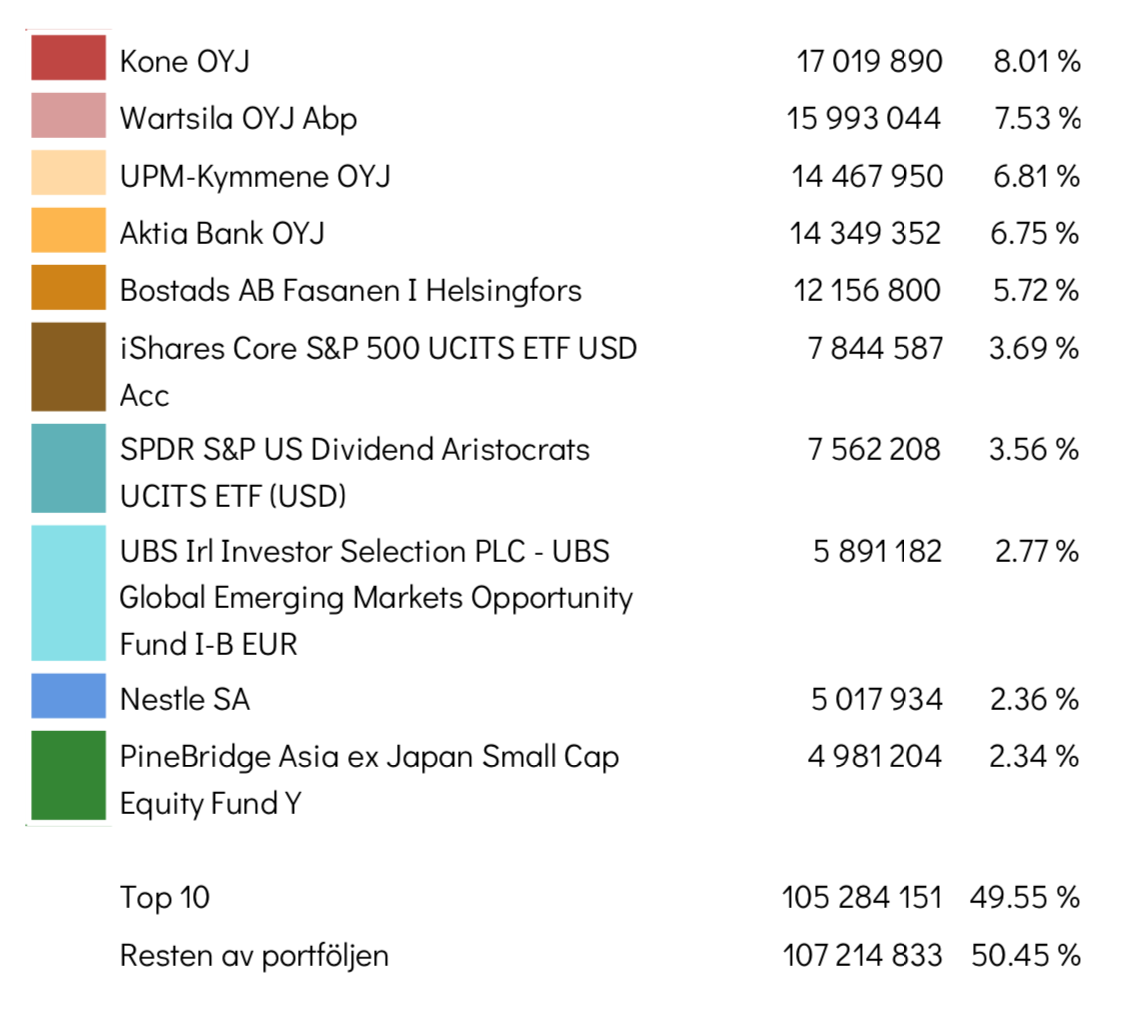This screenshot has height=1024, width=1138.
Task: Select the Wartsila OYJ Abp holding name
Action: tap(239, 119)
